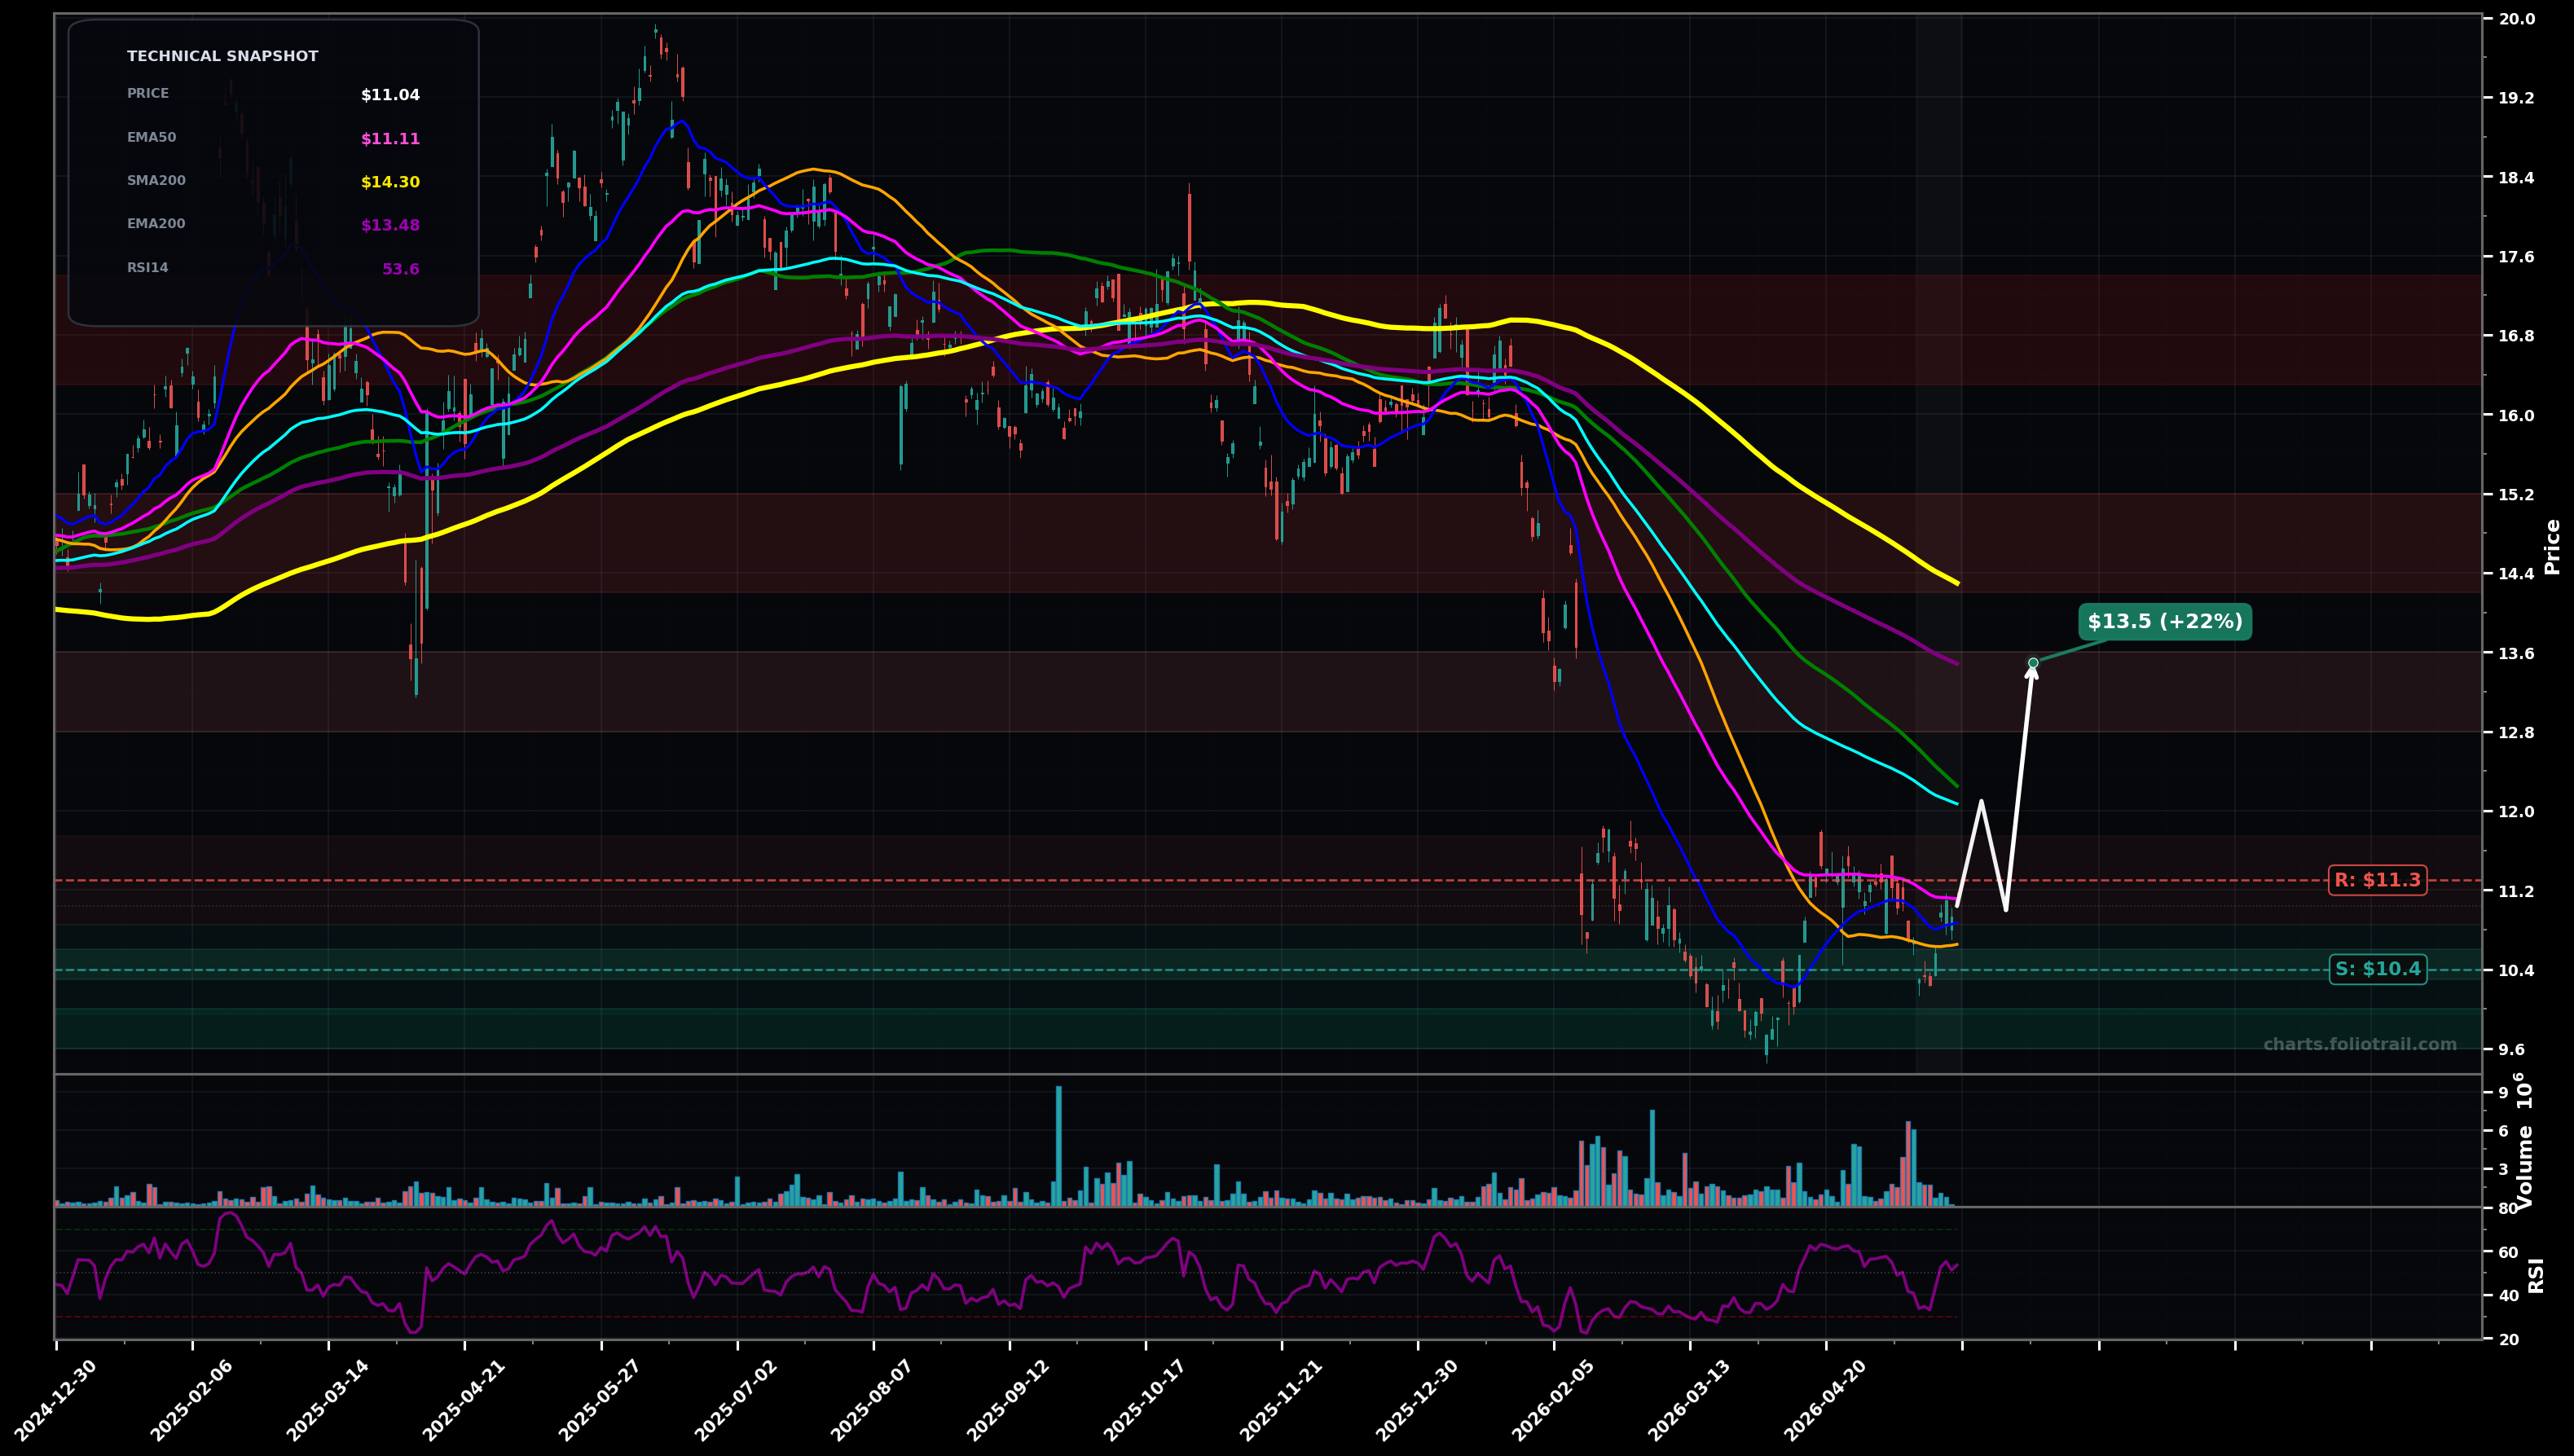Click the 14.4 price axis tick

click(2517, 574)
